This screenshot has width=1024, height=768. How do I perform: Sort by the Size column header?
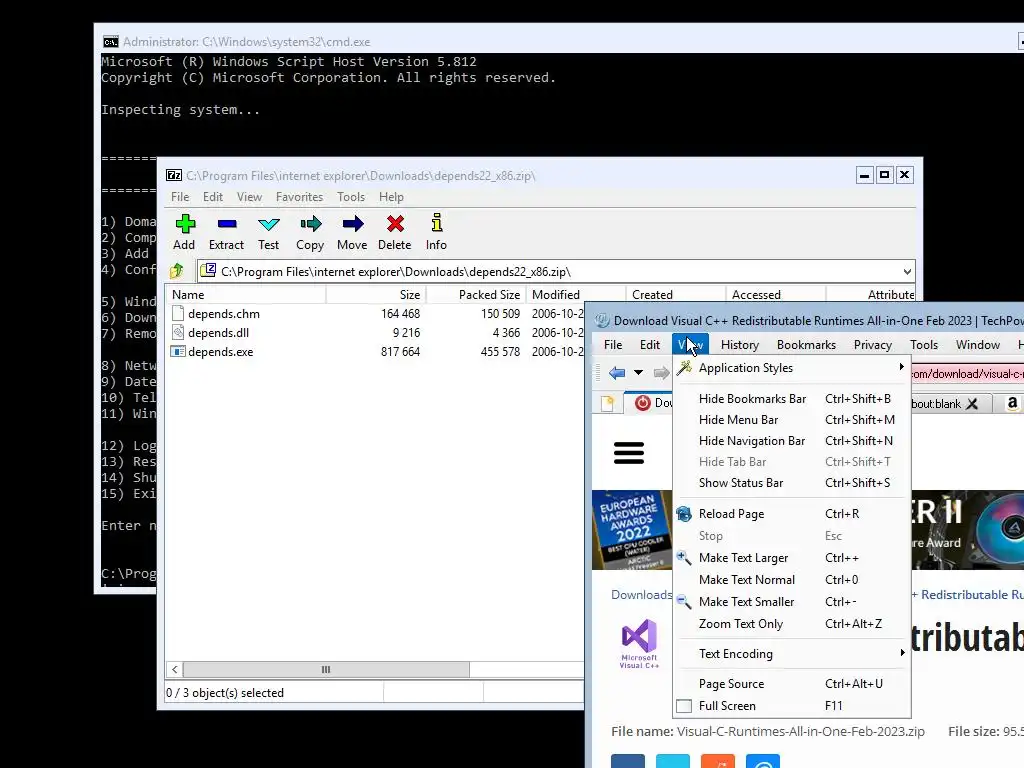pos(376,295)
